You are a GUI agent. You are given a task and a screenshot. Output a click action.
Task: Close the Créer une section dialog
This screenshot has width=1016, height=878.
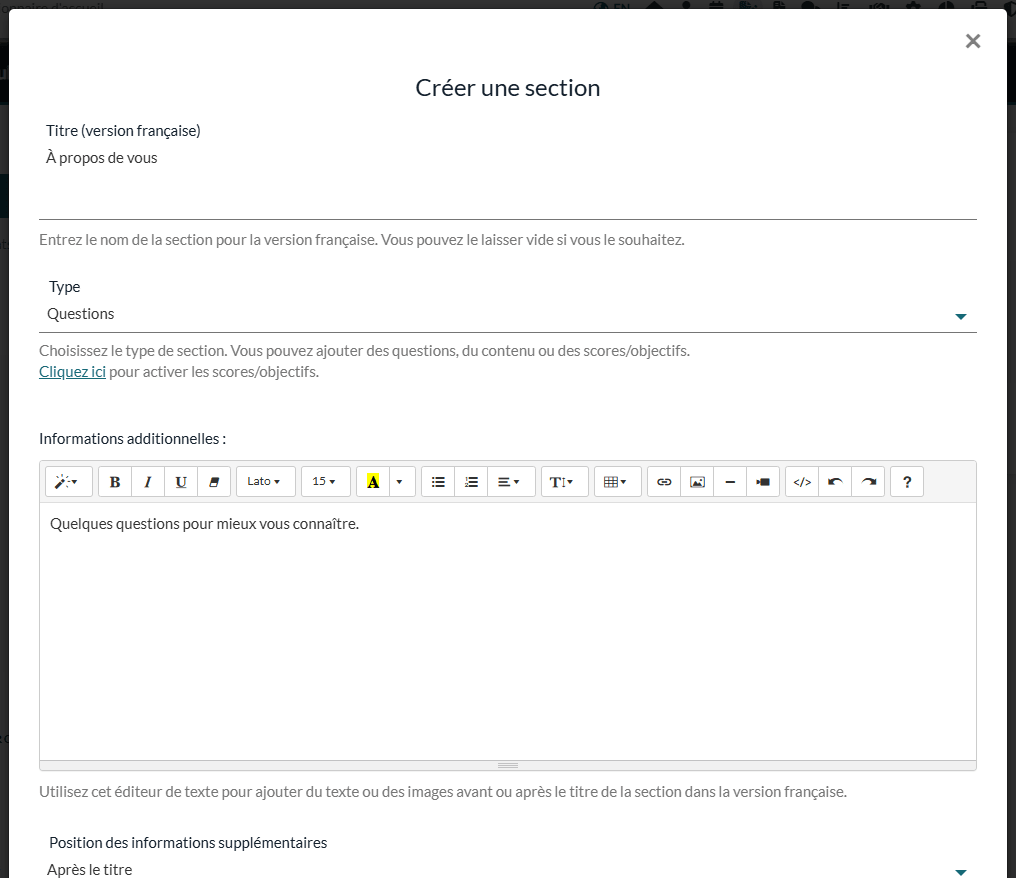pyautogui.click(x=973, y=41)
